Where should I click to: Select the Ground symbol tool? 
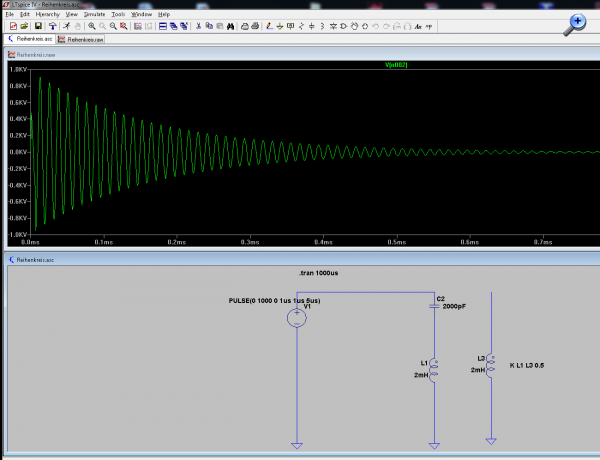point(280,26)
